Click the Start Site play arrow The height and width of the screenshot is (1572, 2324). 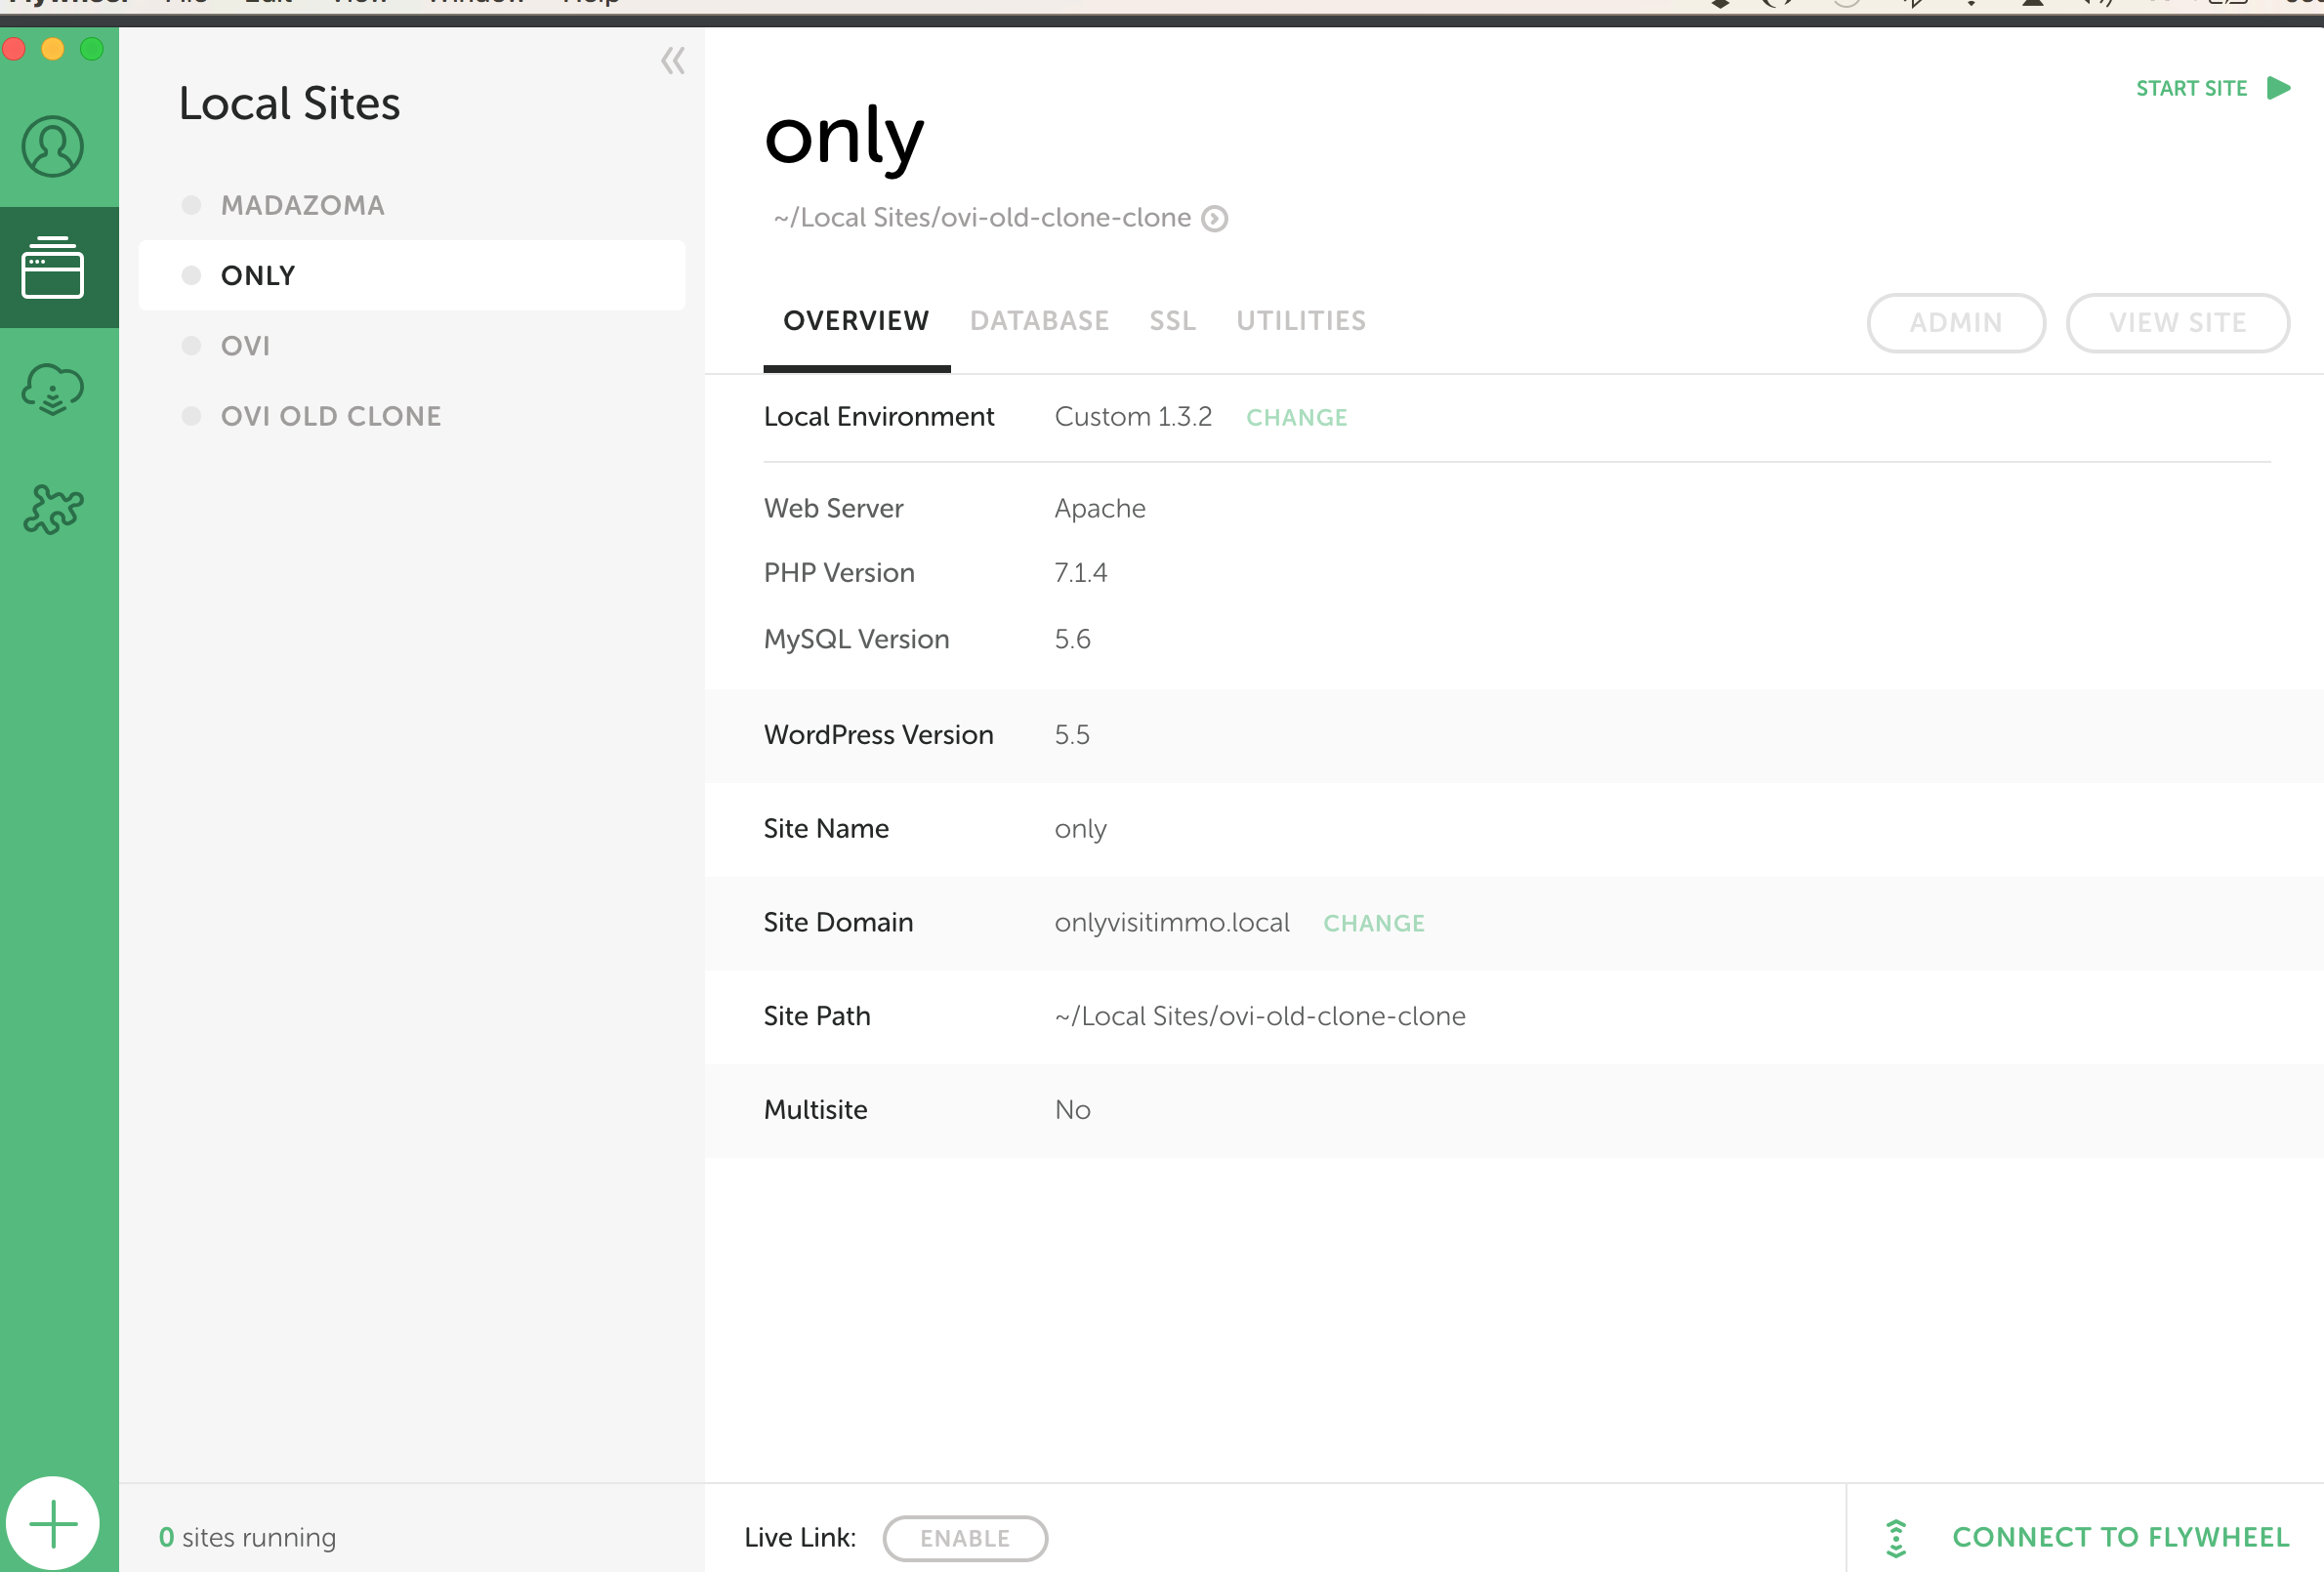point(2279,88)
